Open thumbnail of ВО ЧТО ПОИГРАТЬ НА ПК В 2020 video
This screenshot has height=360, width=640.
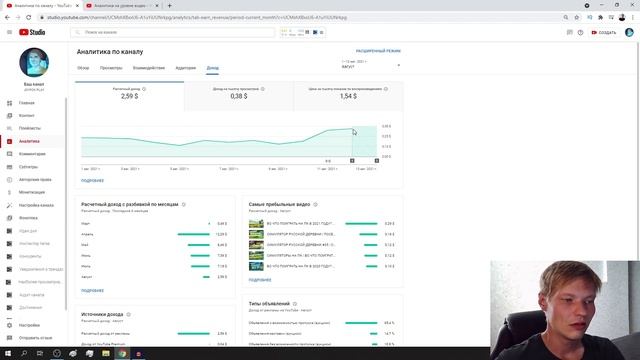pos(256,266)
